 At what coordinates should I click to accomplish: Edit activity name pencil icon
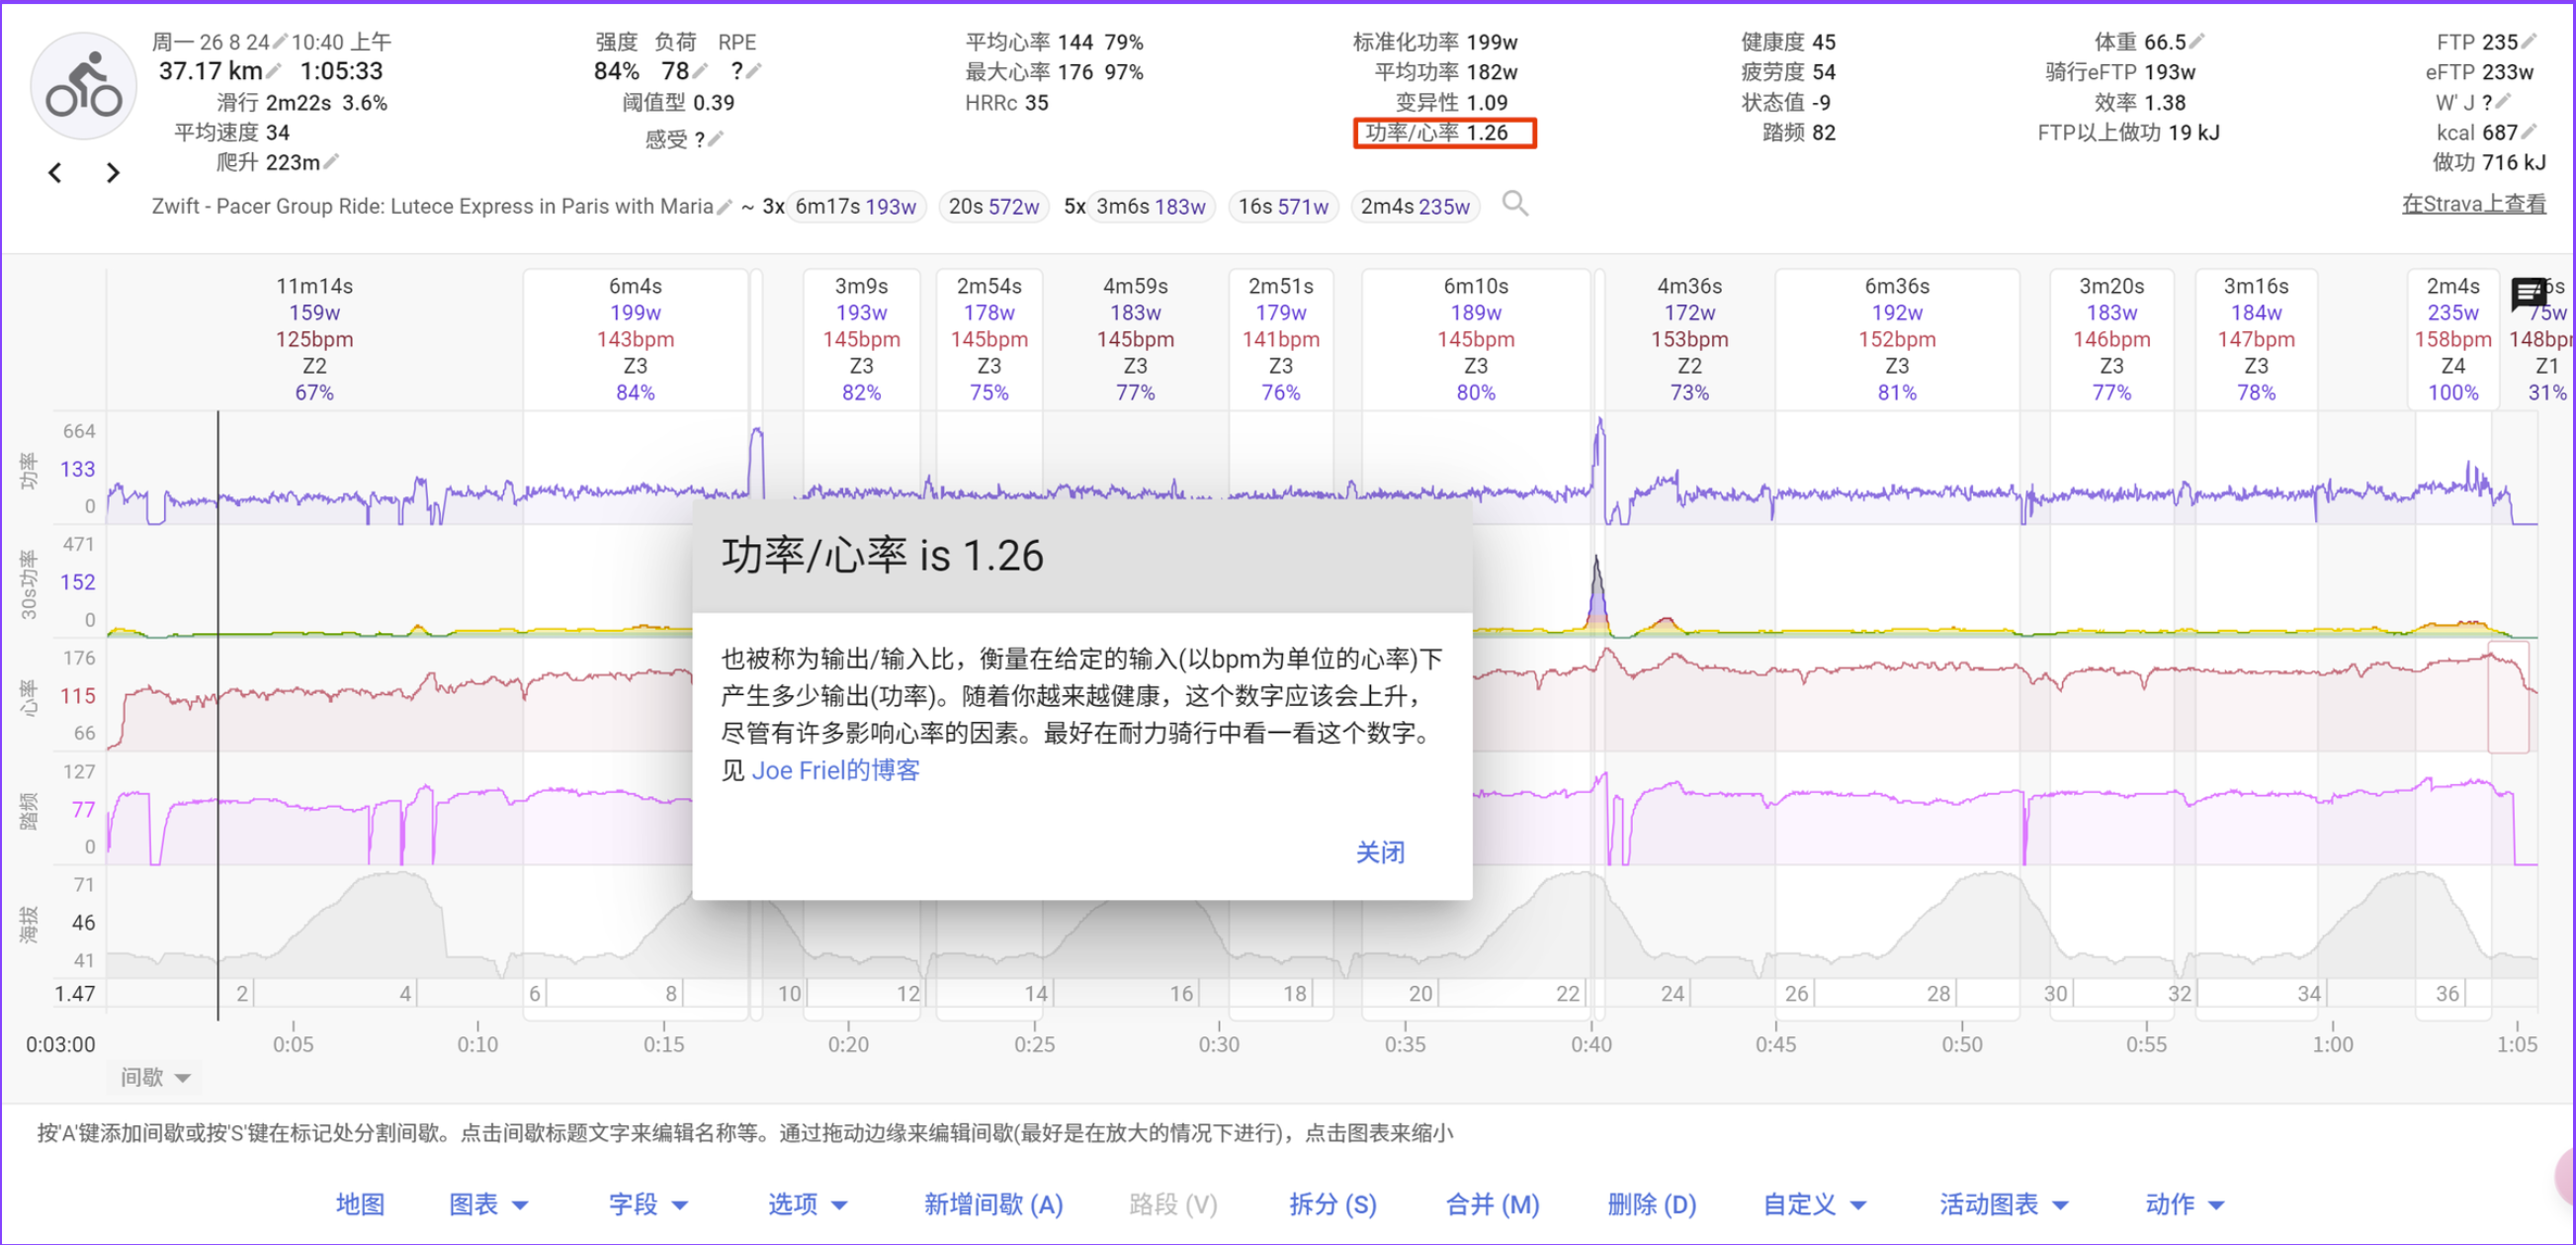point(724,207)
